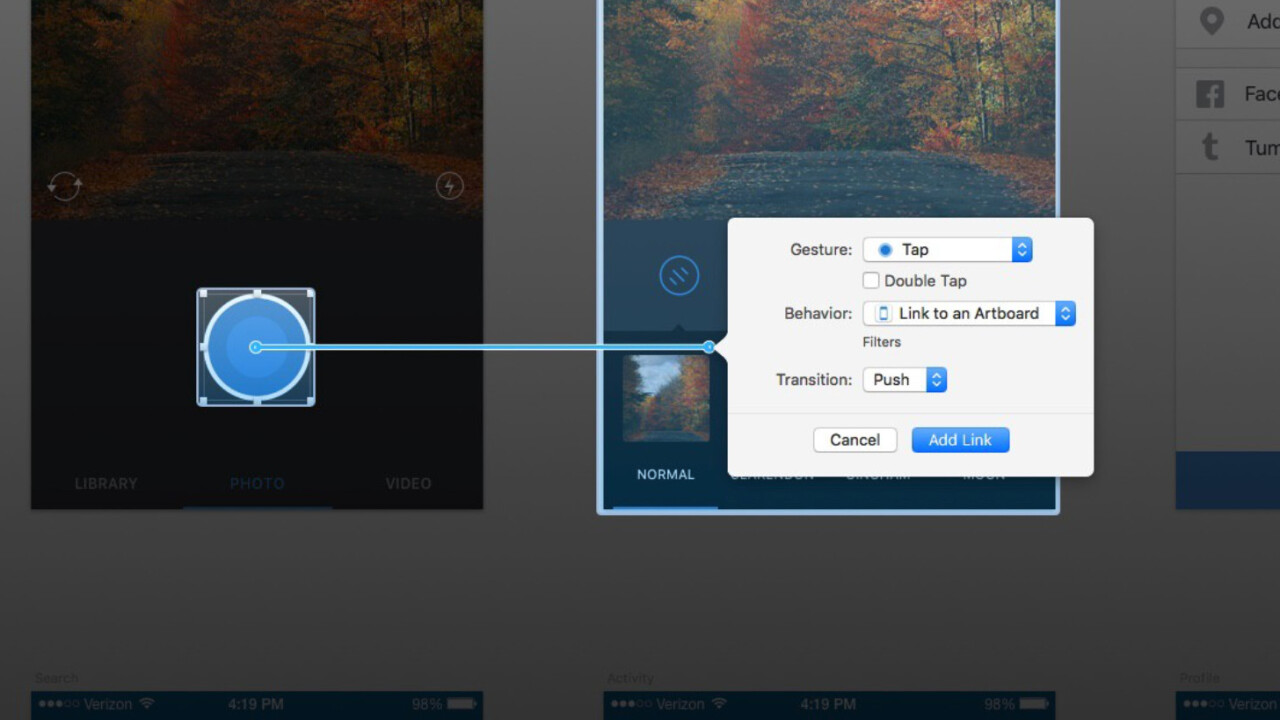Click the Cancel button
The width and height of the screenshot is (1280, 720).
point(854,440)
